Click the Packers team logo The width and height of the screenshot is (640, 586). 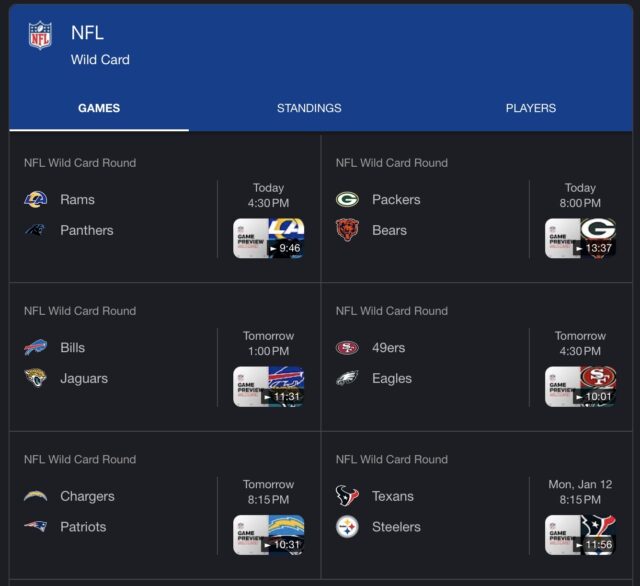tap(347, 199)
